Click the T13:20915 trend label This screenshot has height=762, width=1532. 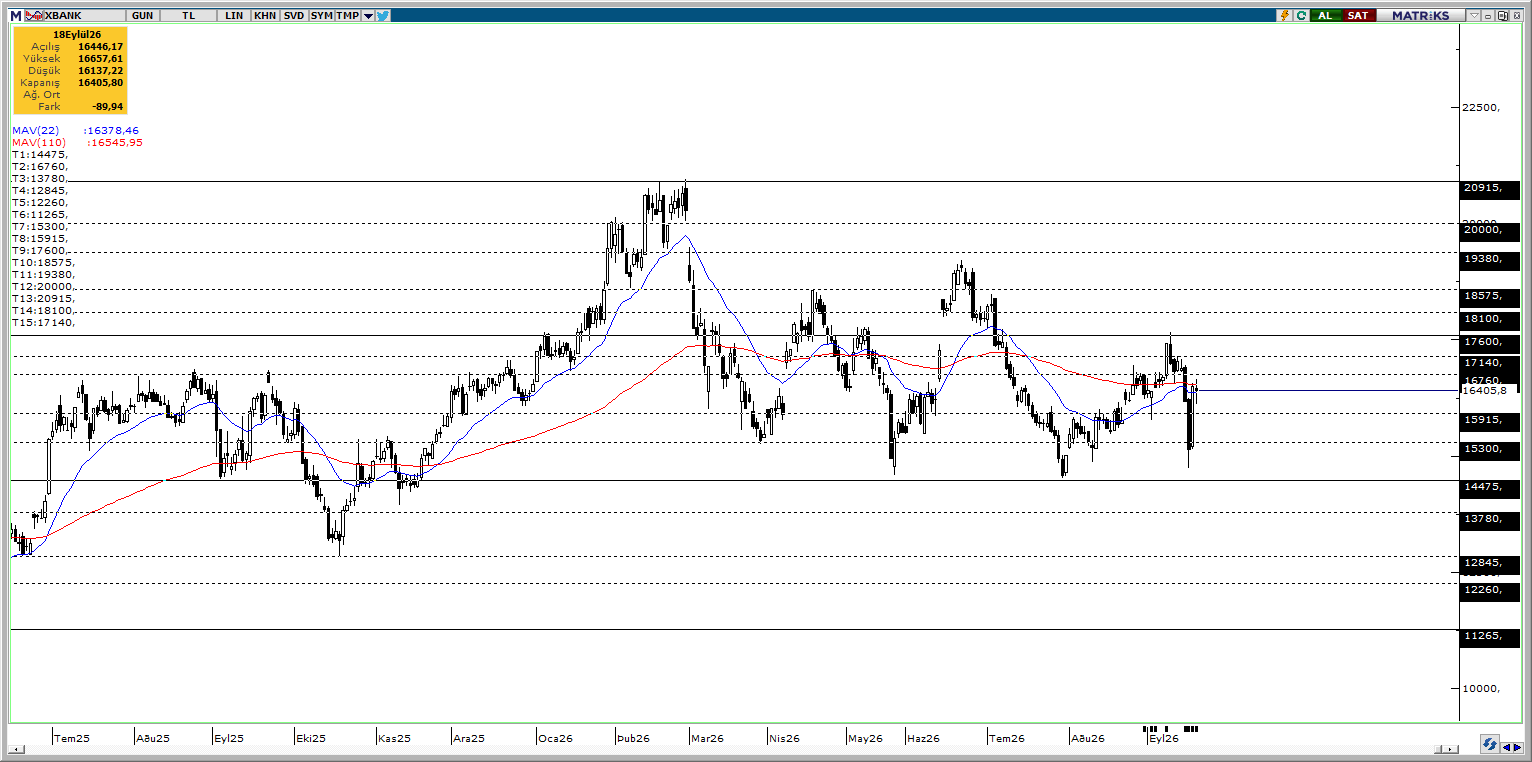click(42, 299)
